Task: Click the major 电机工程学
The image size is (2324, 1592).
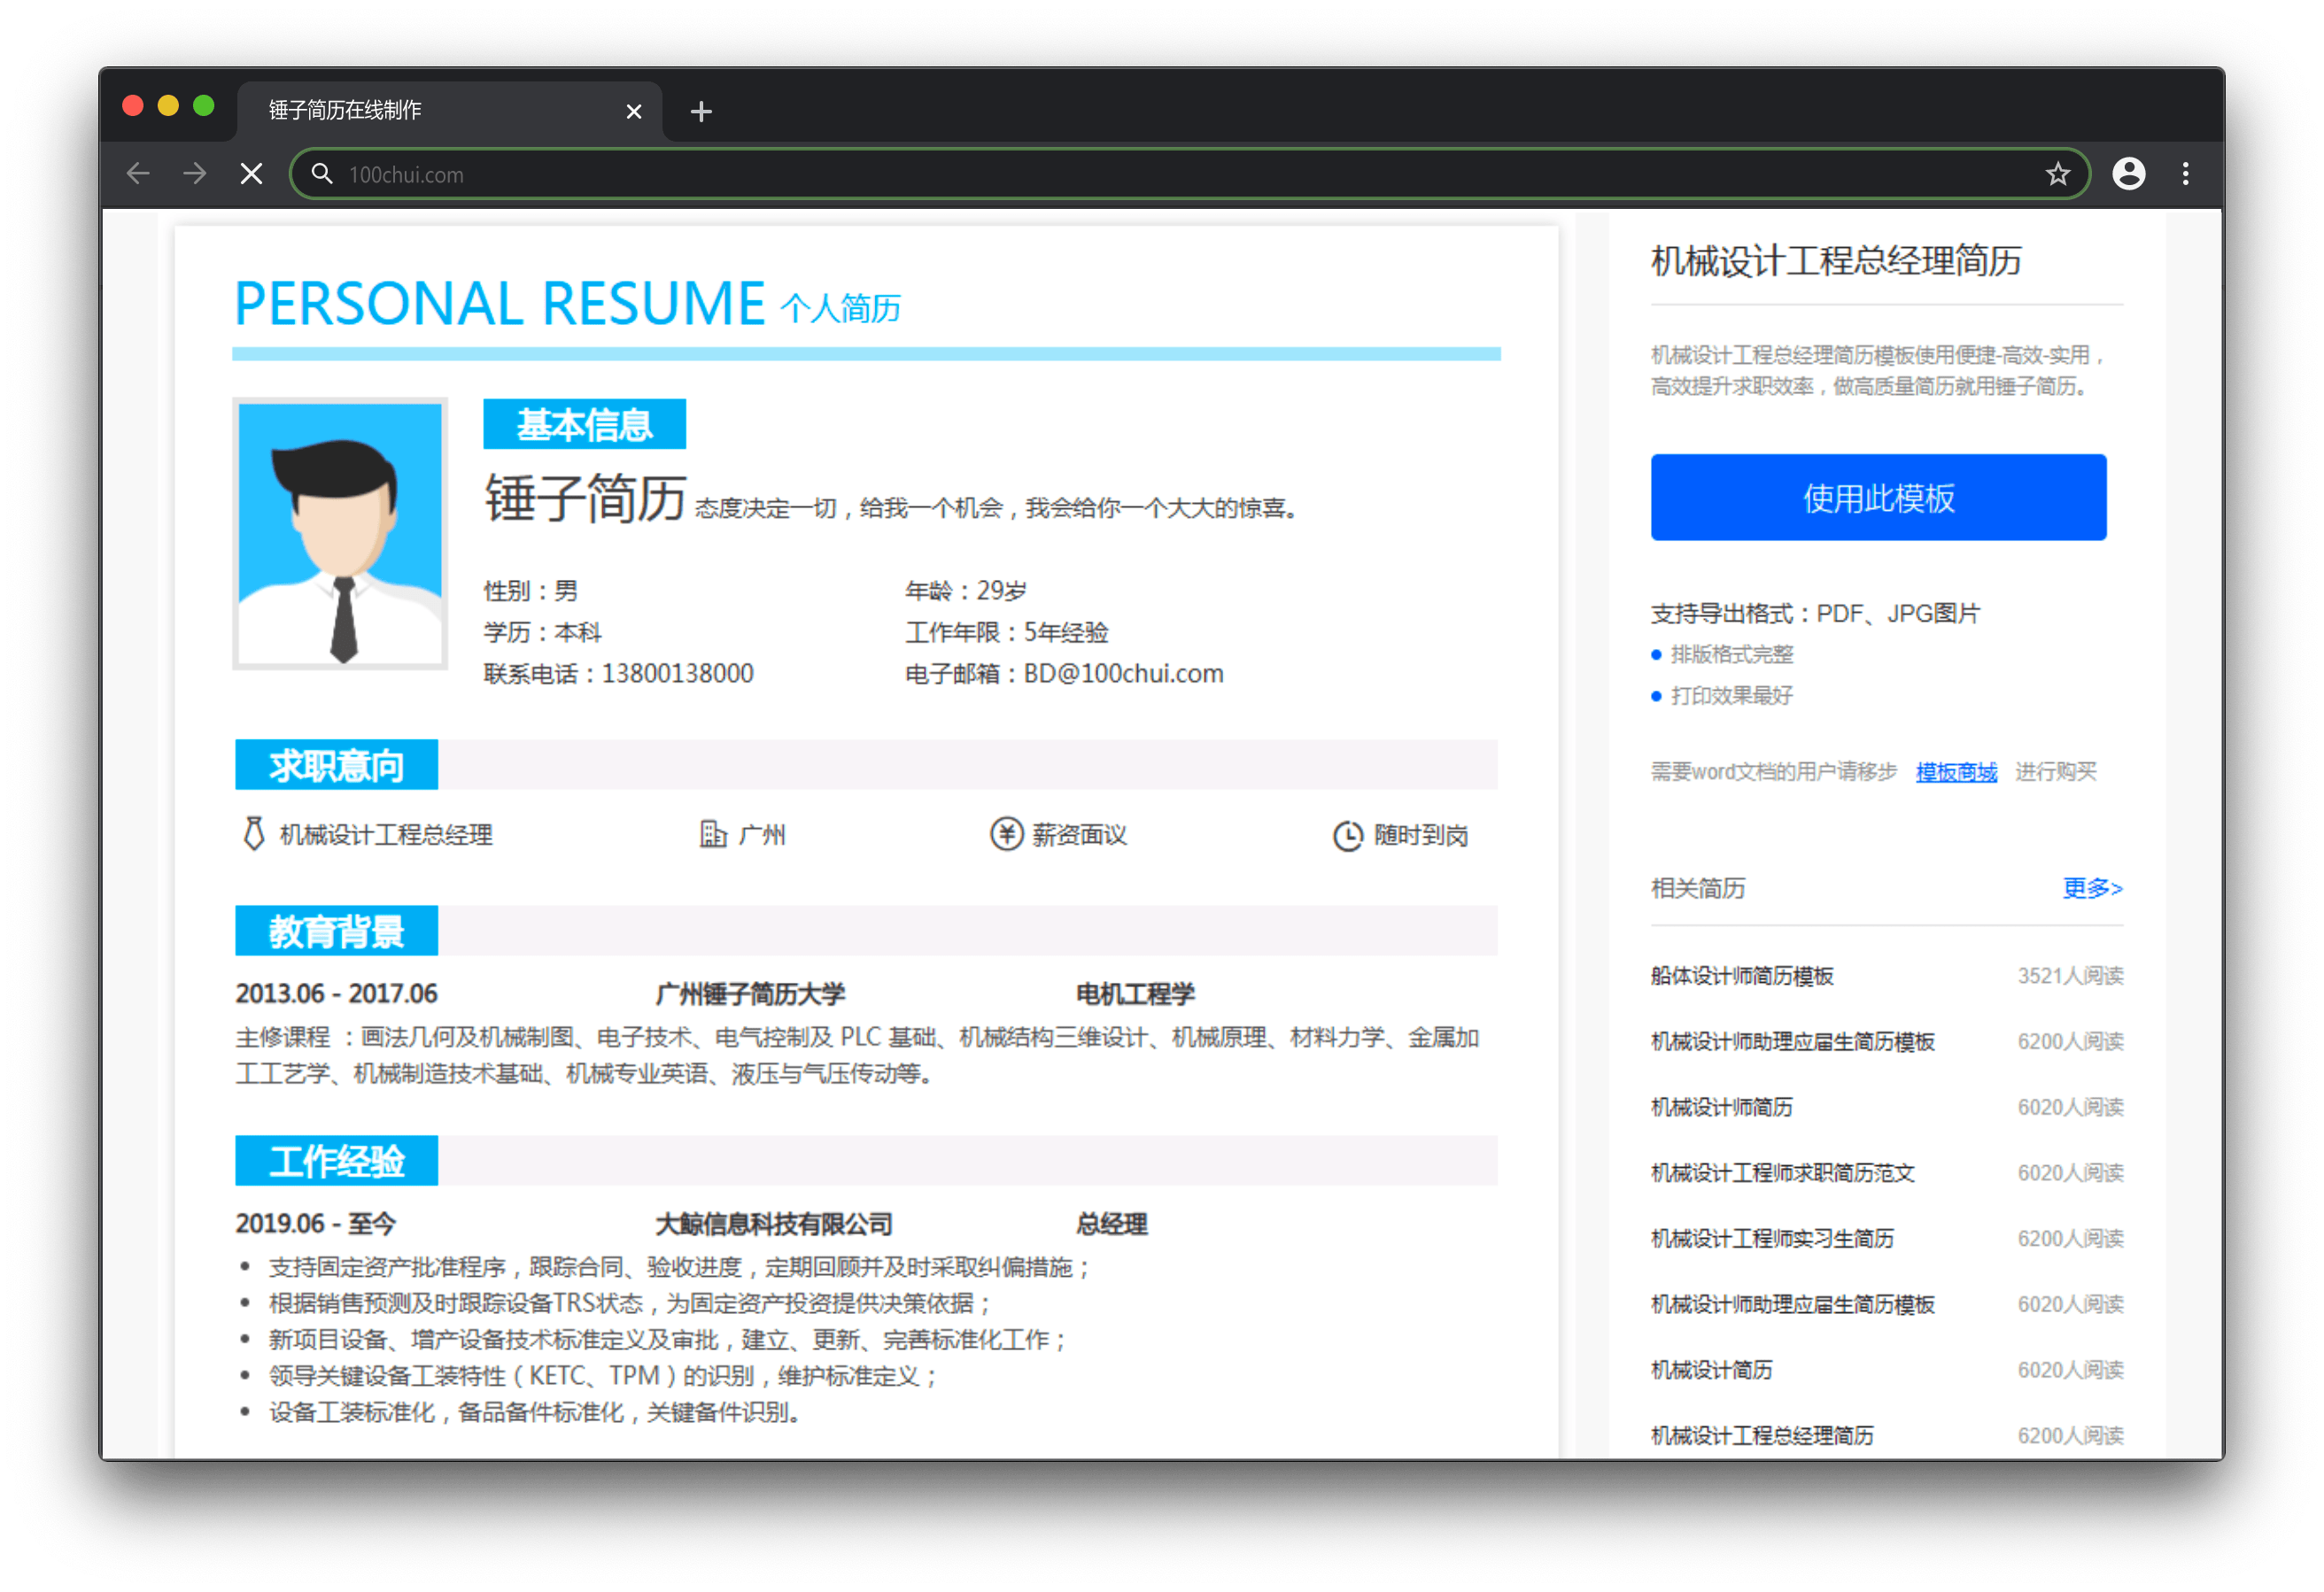Action: coord(1135,994)
